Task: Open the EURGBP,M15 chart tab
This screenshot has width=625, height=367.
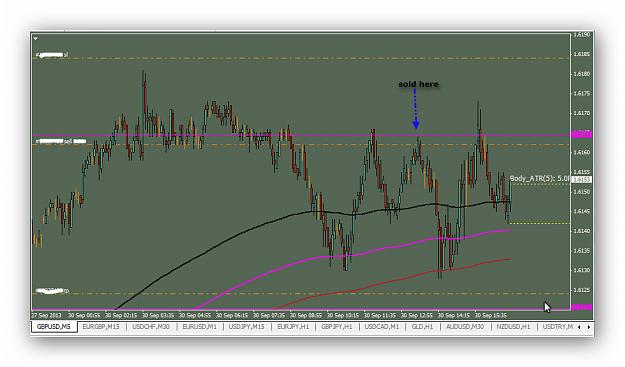Action: click(101, 327)
